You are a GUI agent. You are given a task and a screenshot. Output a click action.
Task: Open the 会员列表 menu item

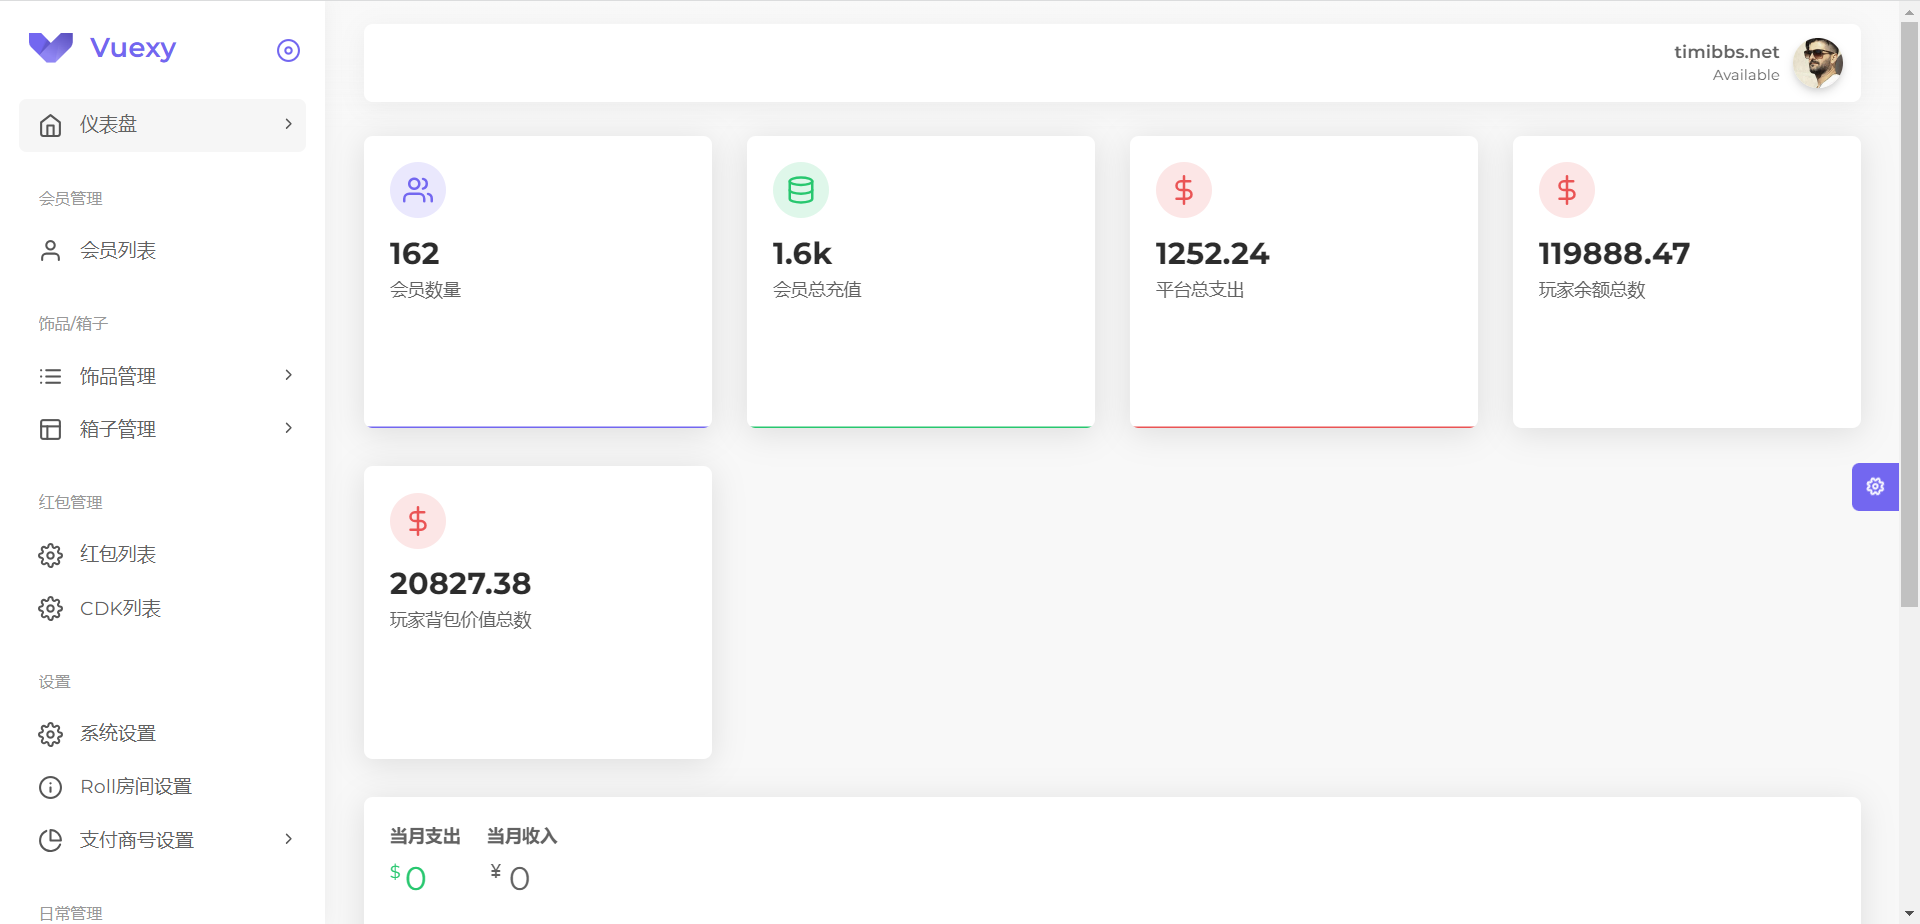(x=162, y=250)
